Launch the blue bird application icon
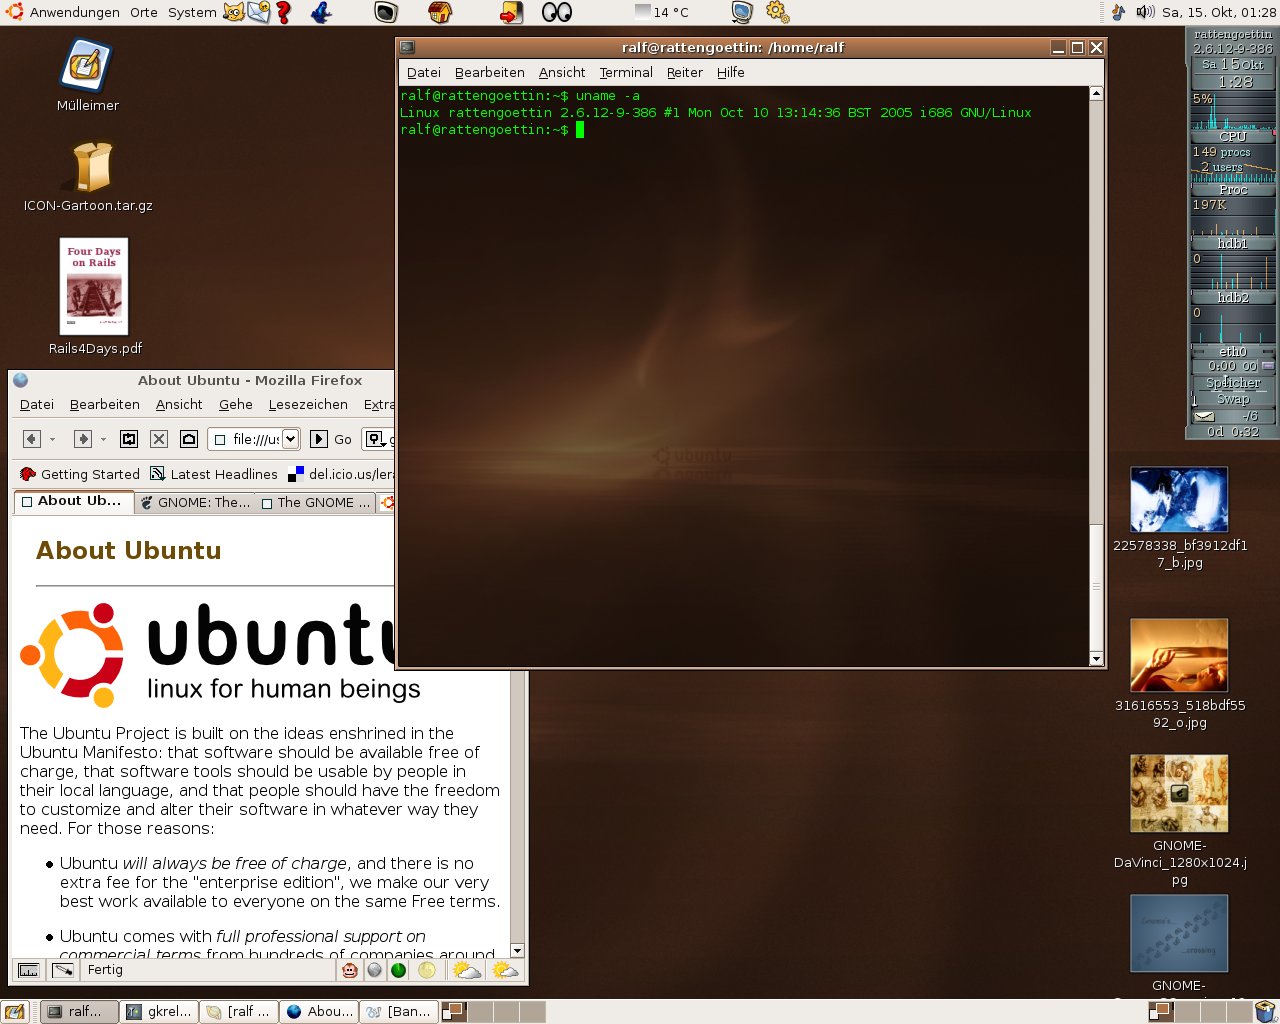 point(321,12)
